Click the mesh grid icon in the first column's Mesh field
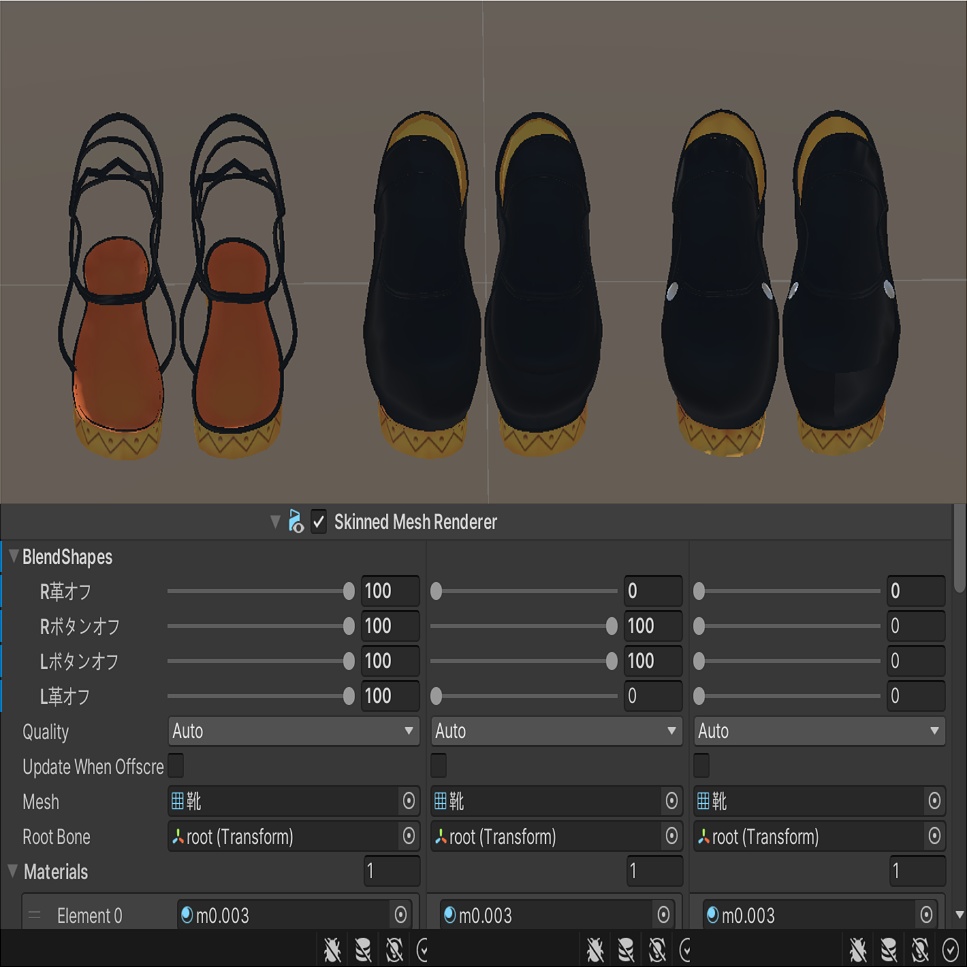This screenshot has width=967, height=967. click(178, 801)
